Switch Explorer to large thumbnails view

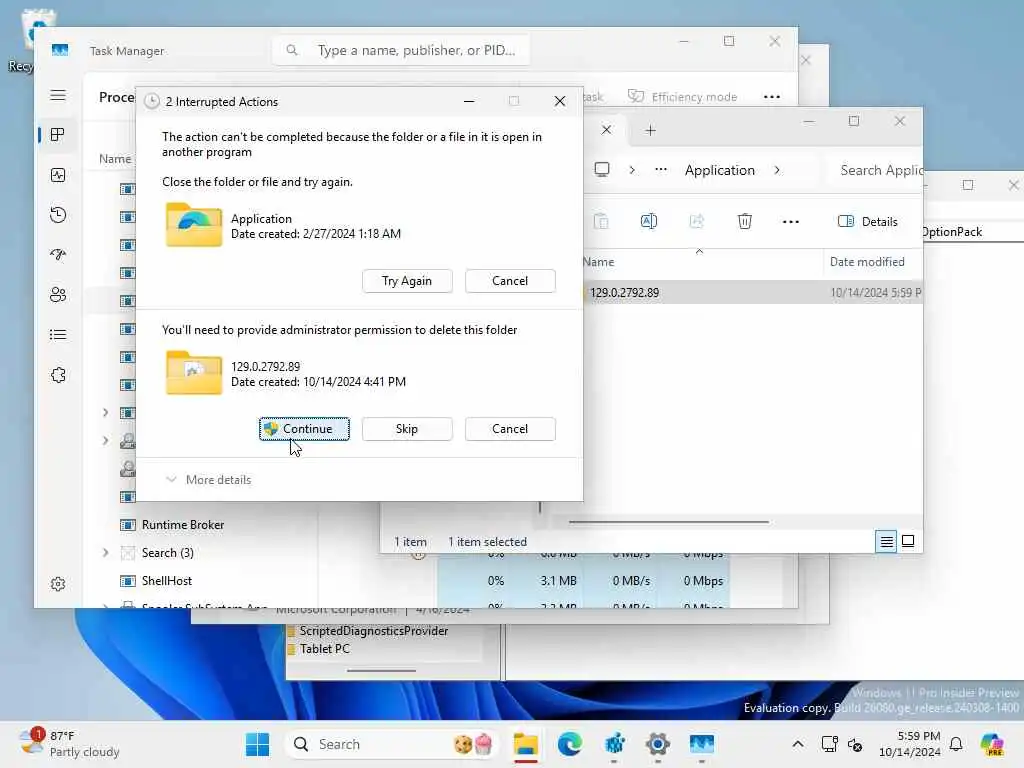pos(908,541)
